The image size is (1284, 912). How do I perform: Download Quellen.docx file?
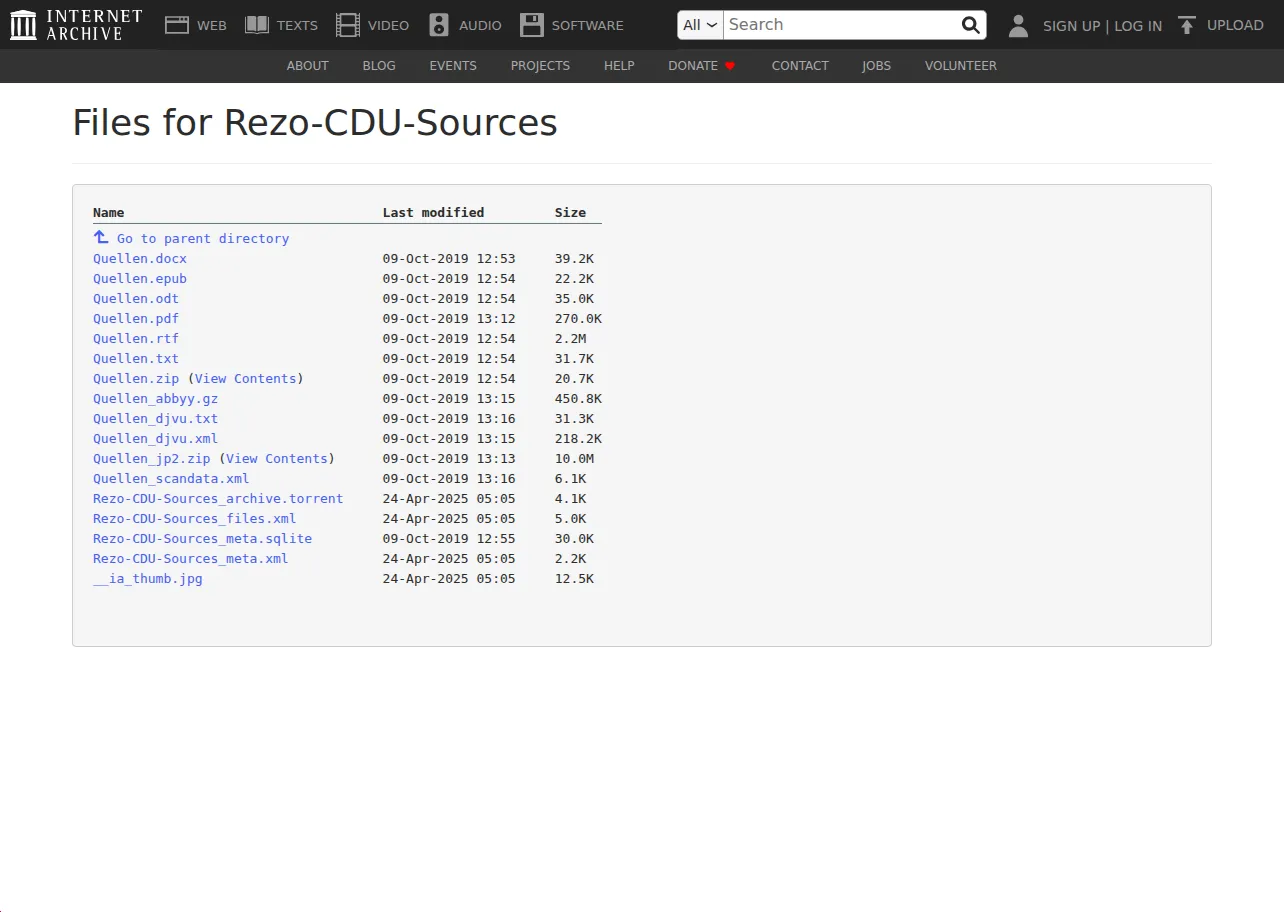point(140,259)
